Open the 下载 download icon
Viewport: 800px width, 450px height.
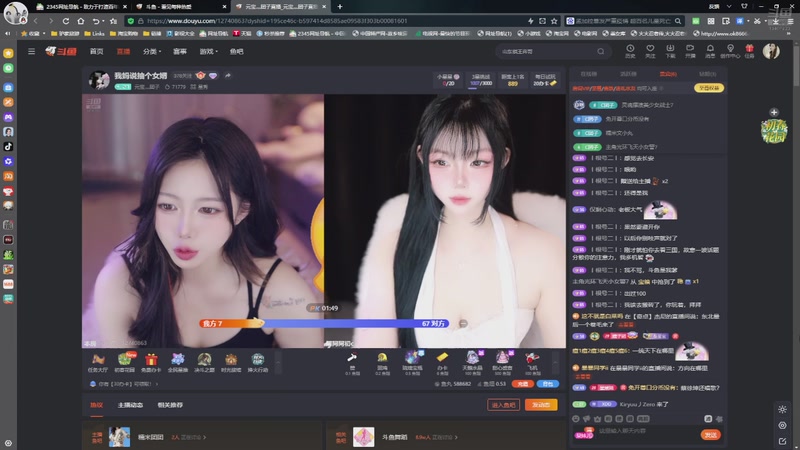coord(670,51)
